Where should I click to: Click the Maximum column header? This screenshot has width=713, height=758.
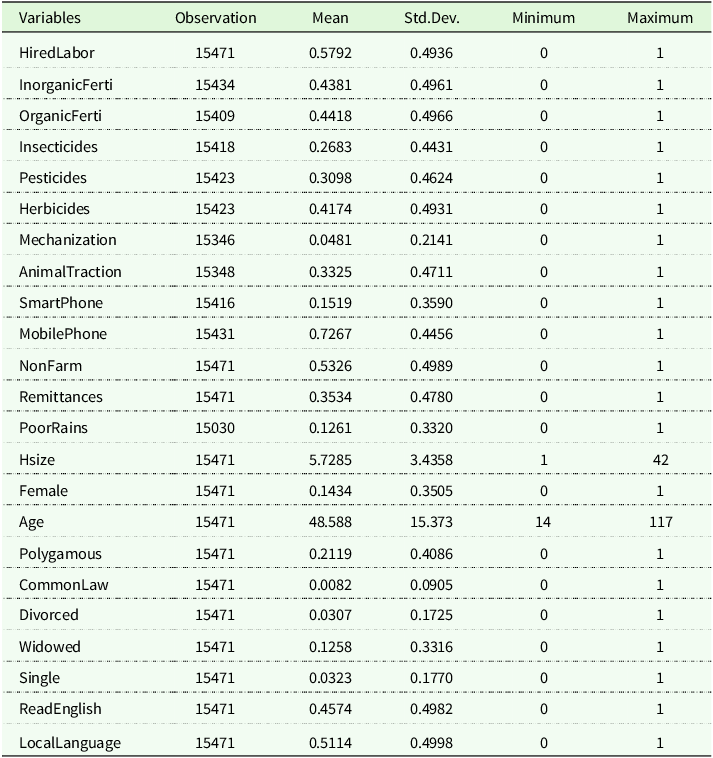(660, 18)
